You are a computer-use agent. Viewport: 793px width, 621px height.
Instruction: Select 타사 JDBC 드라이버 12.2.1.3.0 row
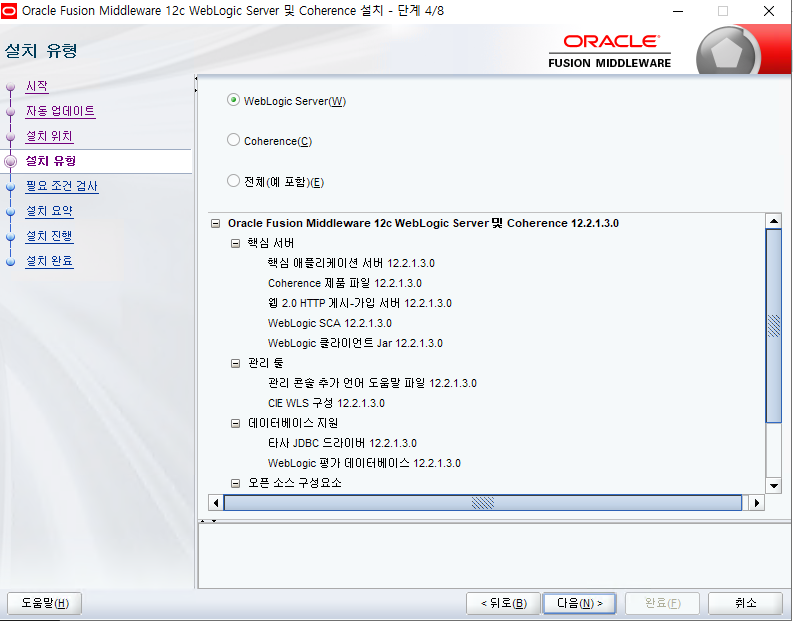[x=342, y=443]
